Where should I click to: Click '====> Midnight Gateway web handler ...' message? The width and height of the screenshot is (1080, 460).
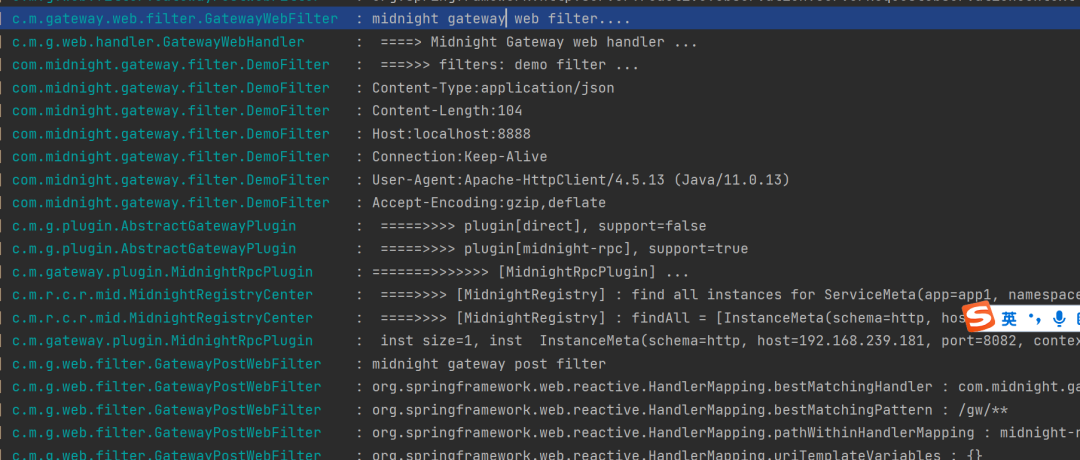539,42
